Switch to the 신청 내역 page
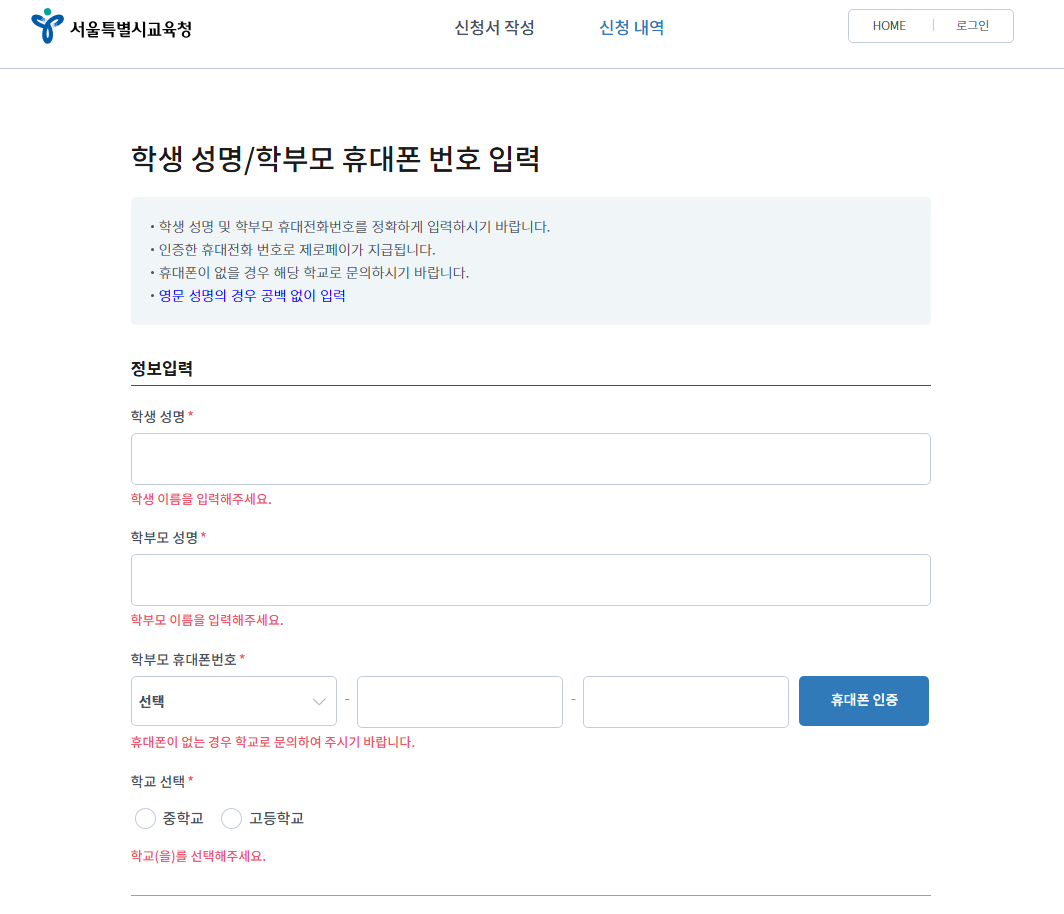Image resolution: width=1064 pixels, height=914 pixels. tap(632, 27)
